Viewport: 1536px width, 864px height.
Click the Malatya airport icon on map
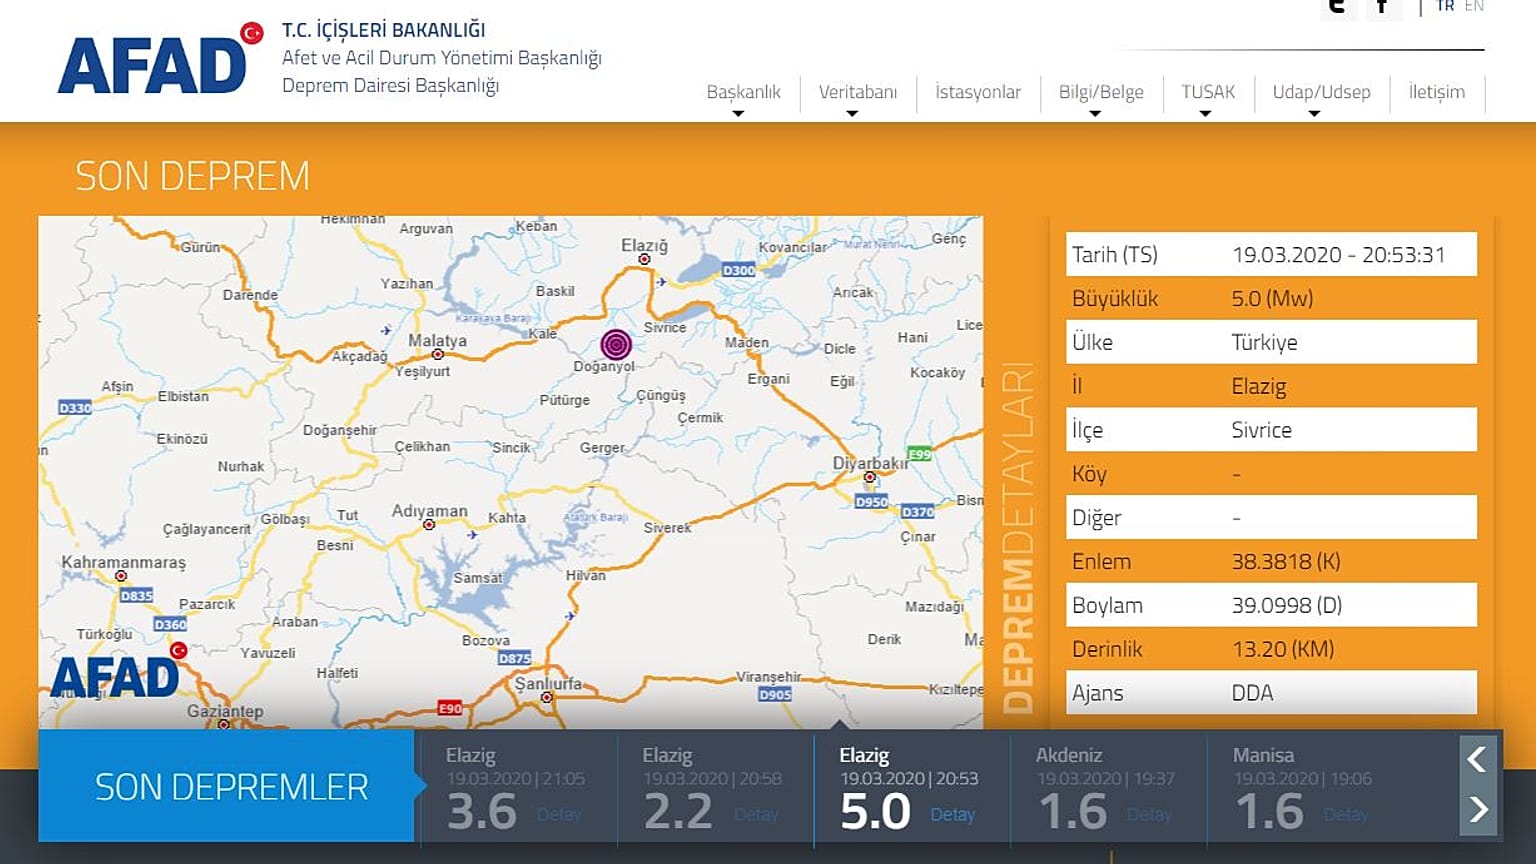click(x=386, y=330)
